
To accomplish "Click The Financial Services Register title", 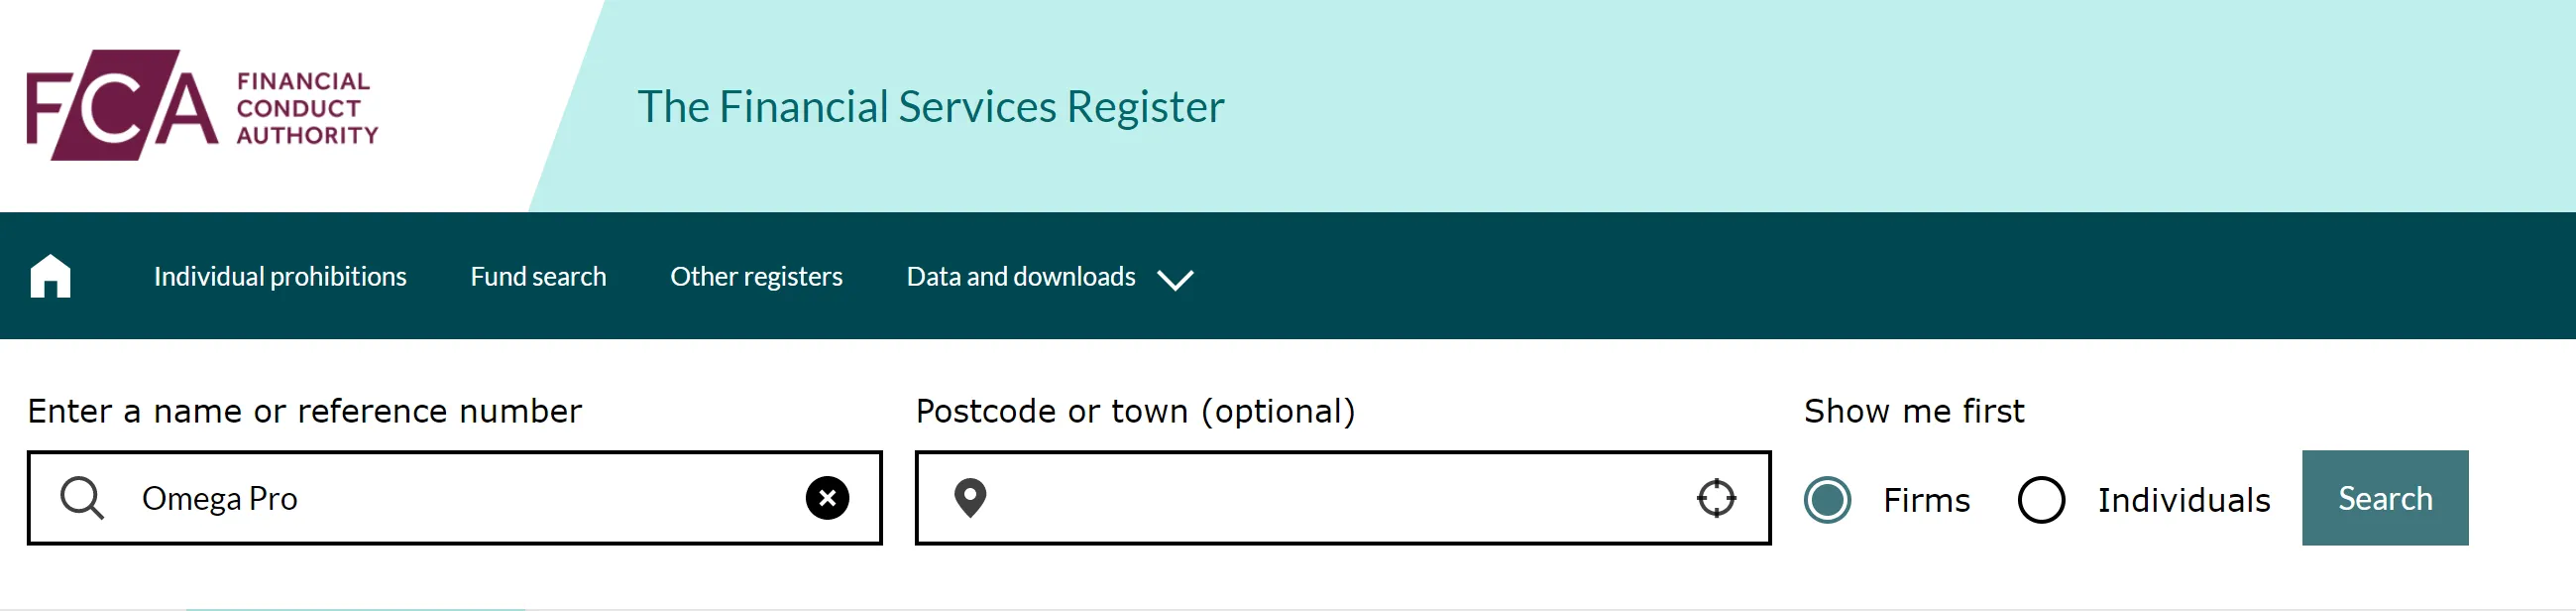I will [930, 106].
